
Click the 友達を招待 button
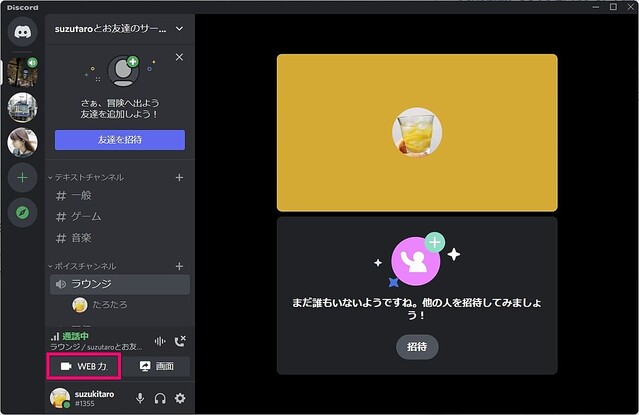pyautogui.click(x=120, y=140)
